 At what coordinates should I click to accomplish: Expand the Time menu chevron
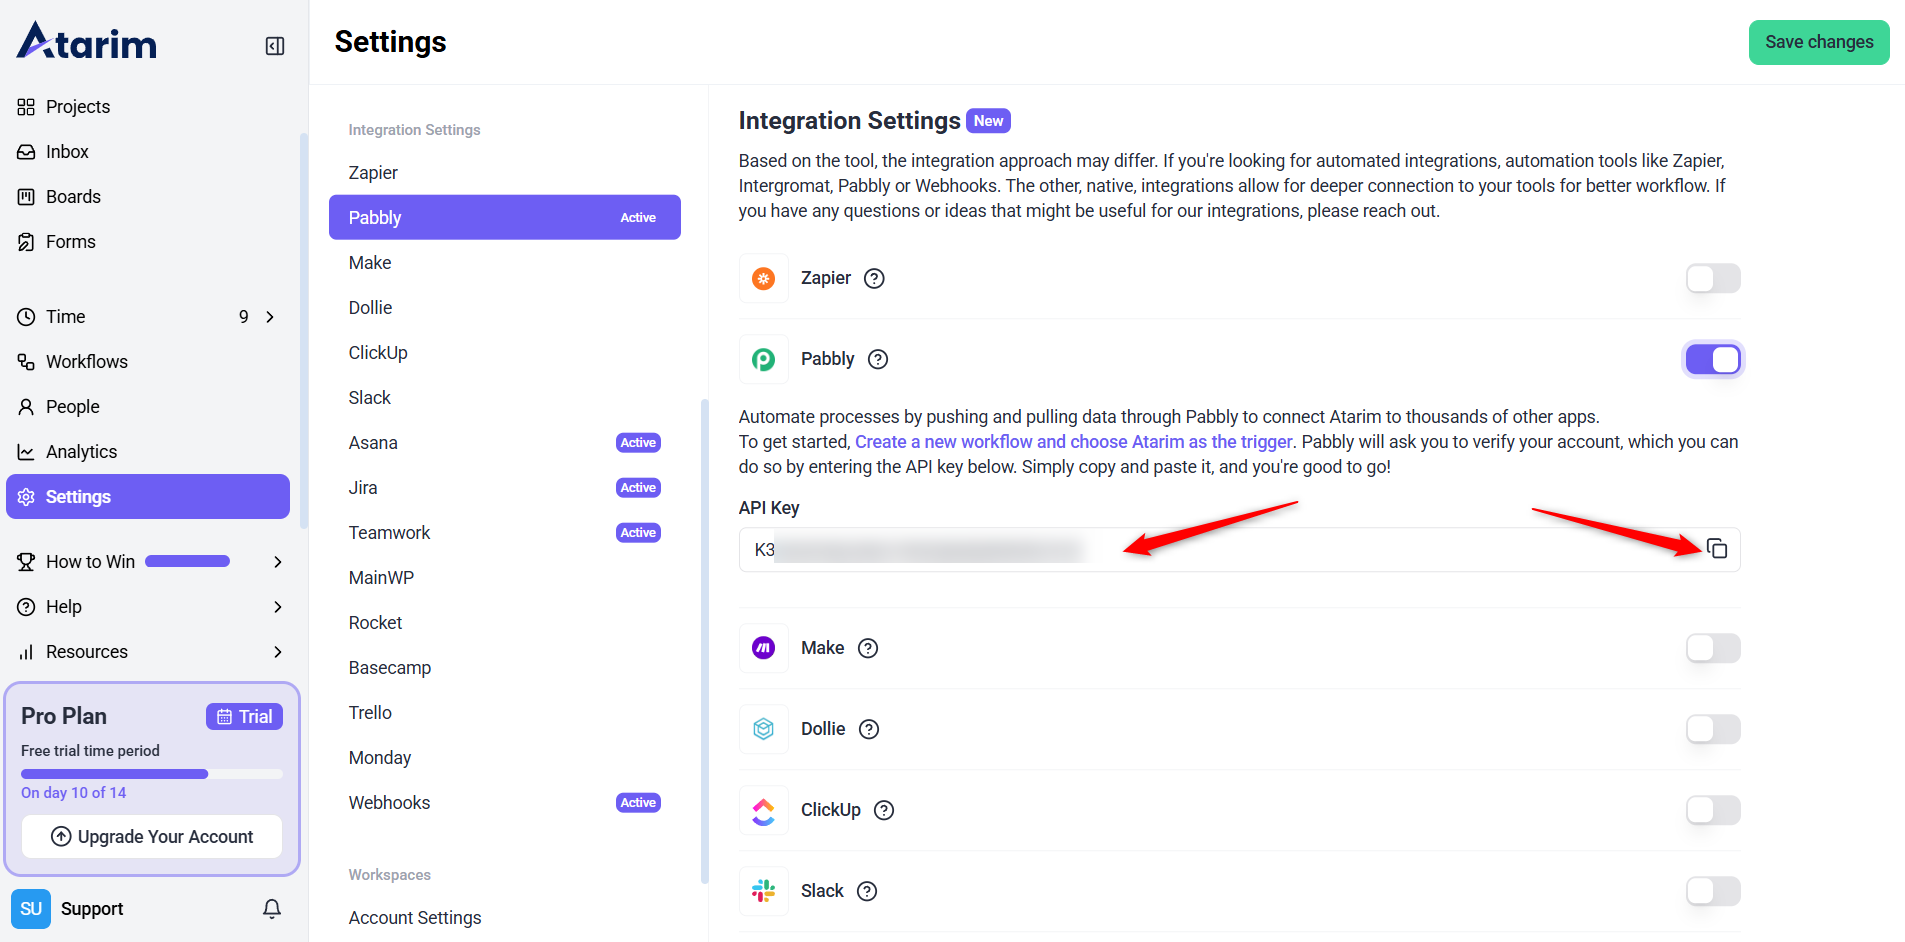[x=270, y=317]
